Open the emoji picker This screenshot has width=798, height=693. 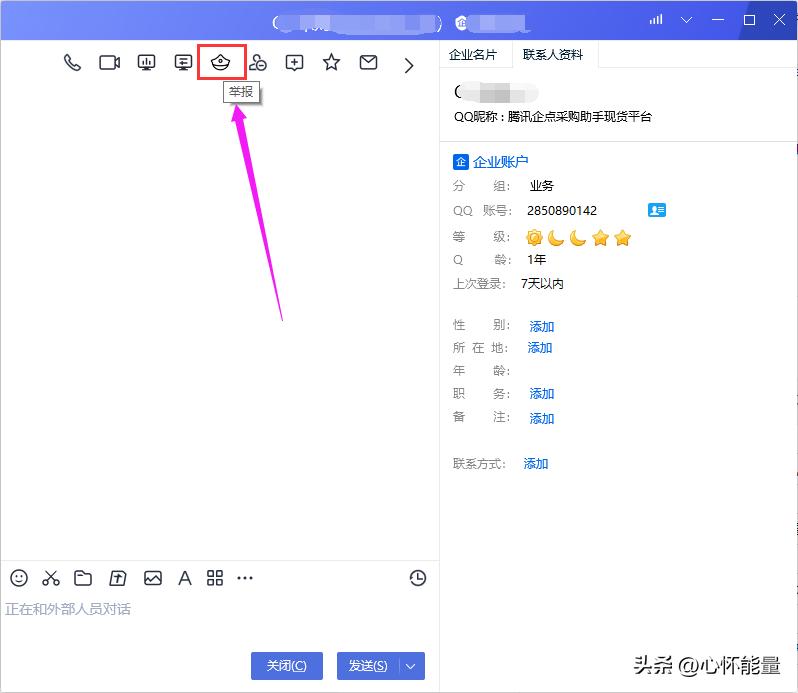coord(19,578)
